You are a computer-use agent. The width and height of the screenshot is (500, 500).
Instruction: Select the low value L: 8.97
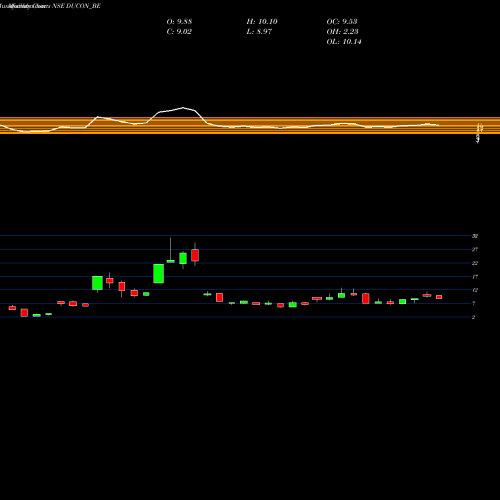tap(259, 32)
